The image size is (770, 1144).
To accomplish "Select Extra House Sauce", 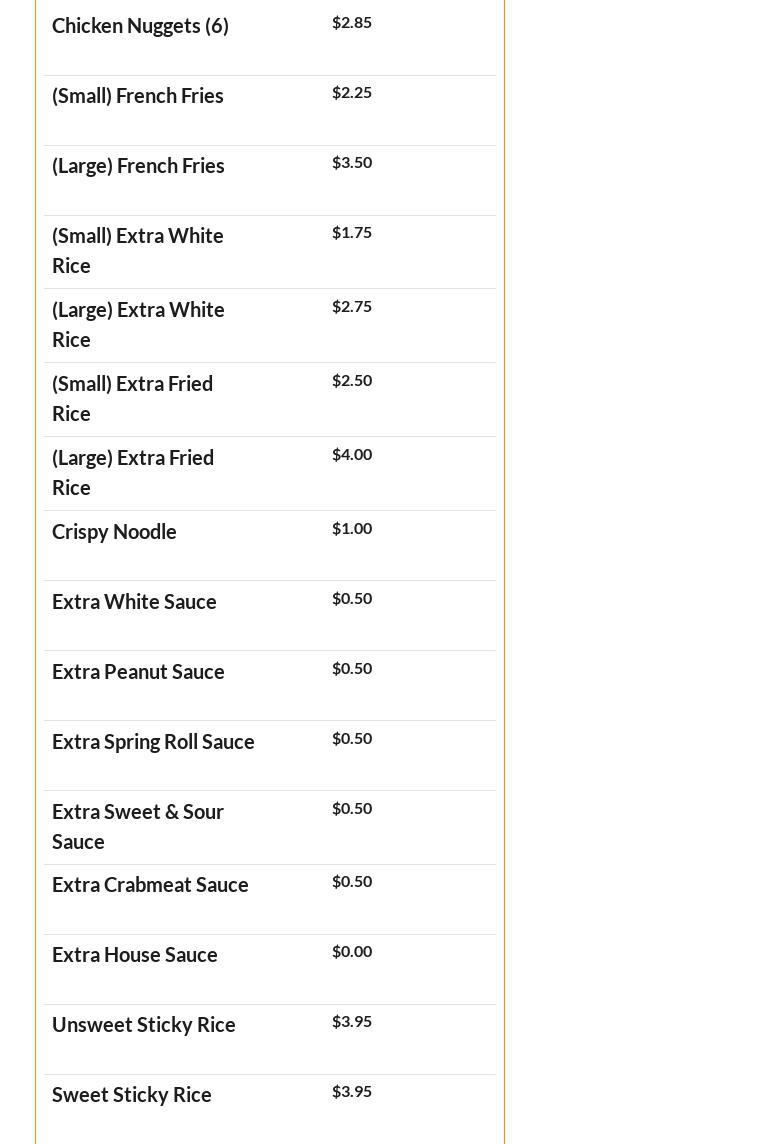I will click(x=135, y=955).
